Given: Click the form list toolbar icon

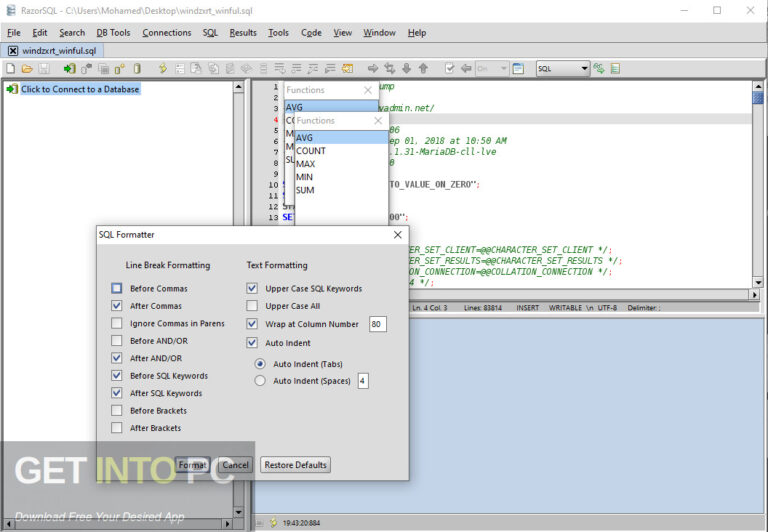Looking at the screenshot, I should click(180, 69).
